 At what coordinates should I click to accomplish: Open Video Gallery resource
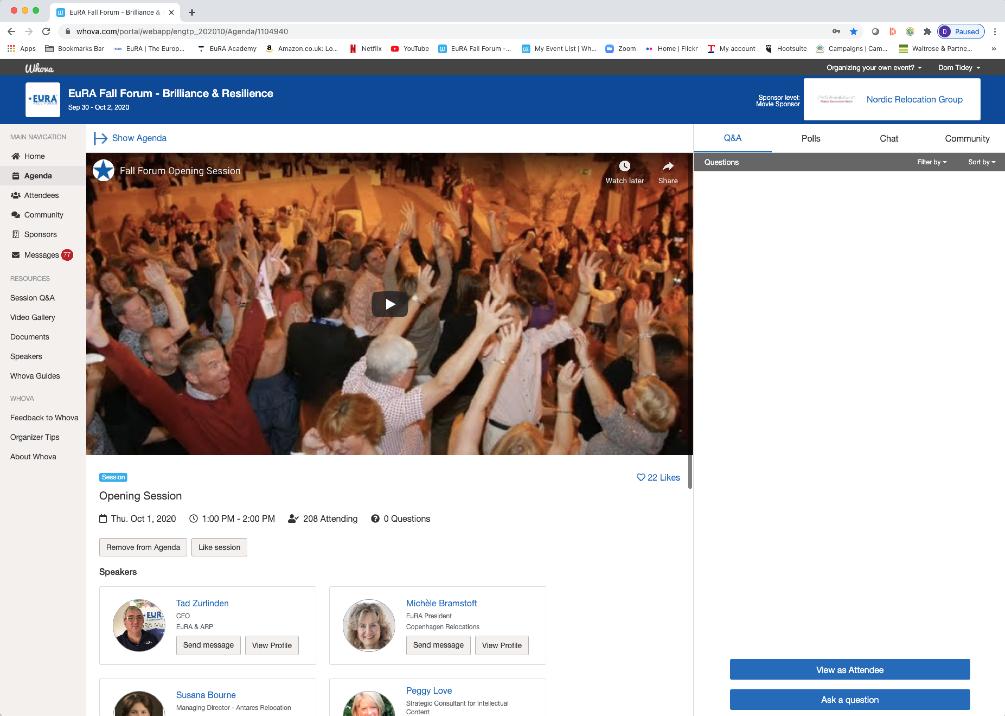[33, 317]
